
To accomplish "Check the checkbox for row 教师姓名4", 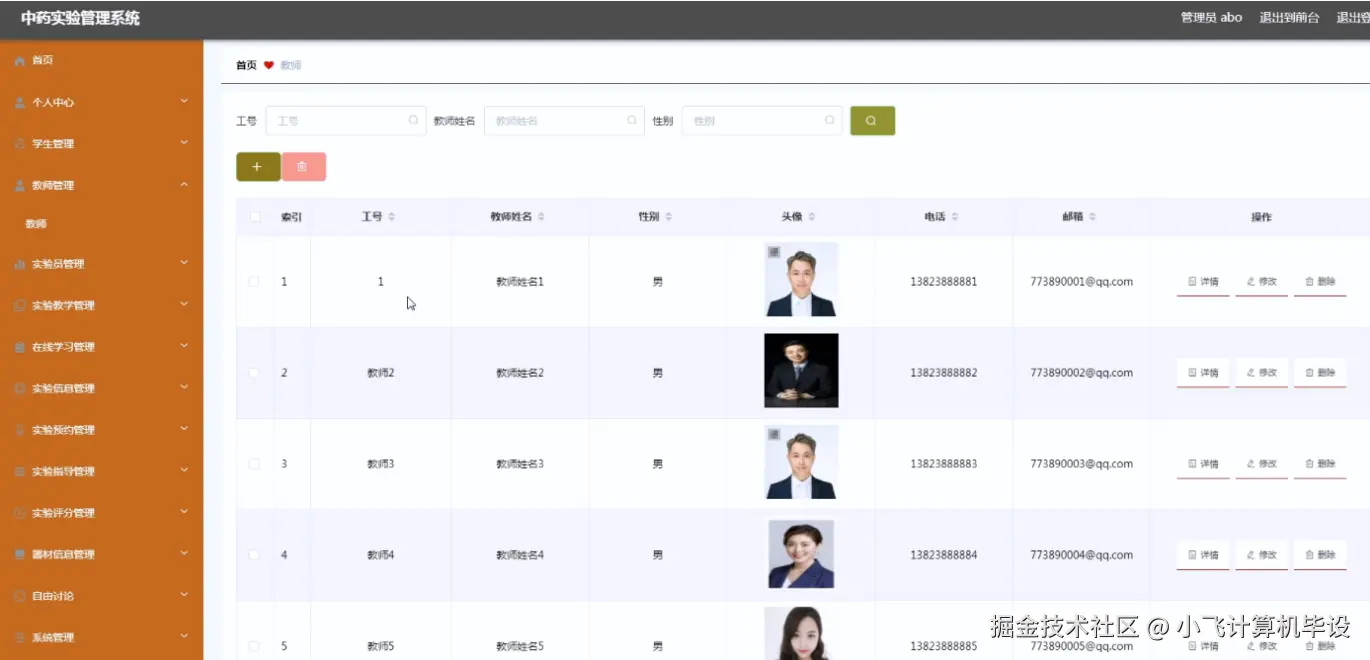I will tap(254, 555).
